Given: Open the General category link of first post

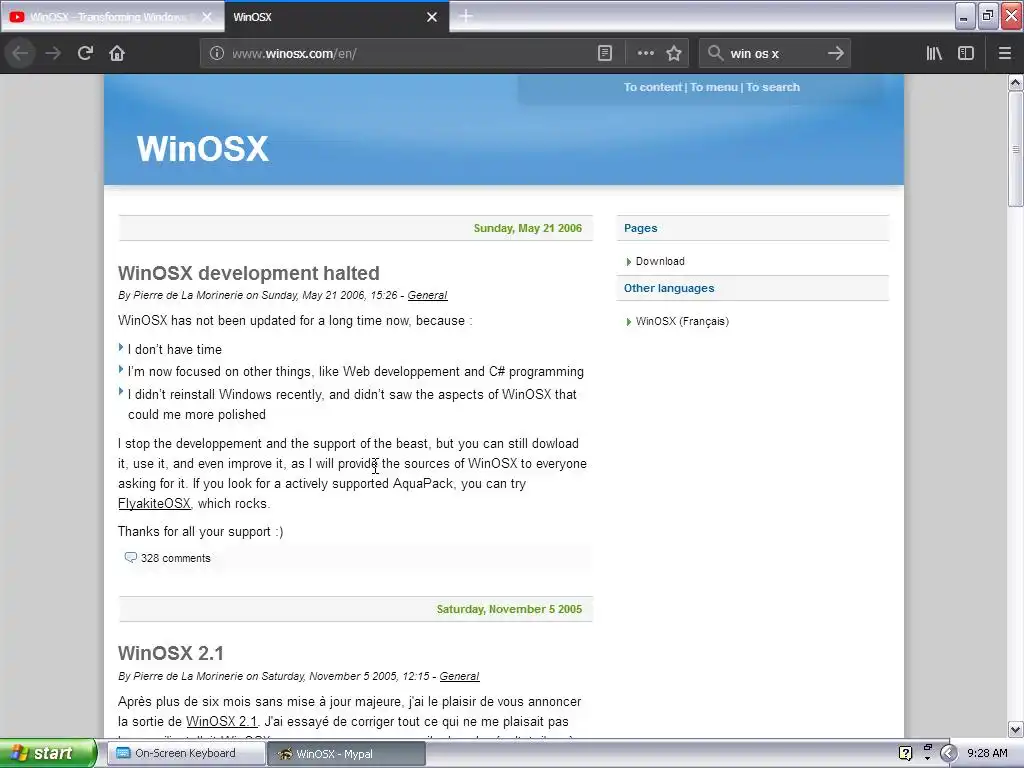Looking at the screenshot, I should 427,295.
